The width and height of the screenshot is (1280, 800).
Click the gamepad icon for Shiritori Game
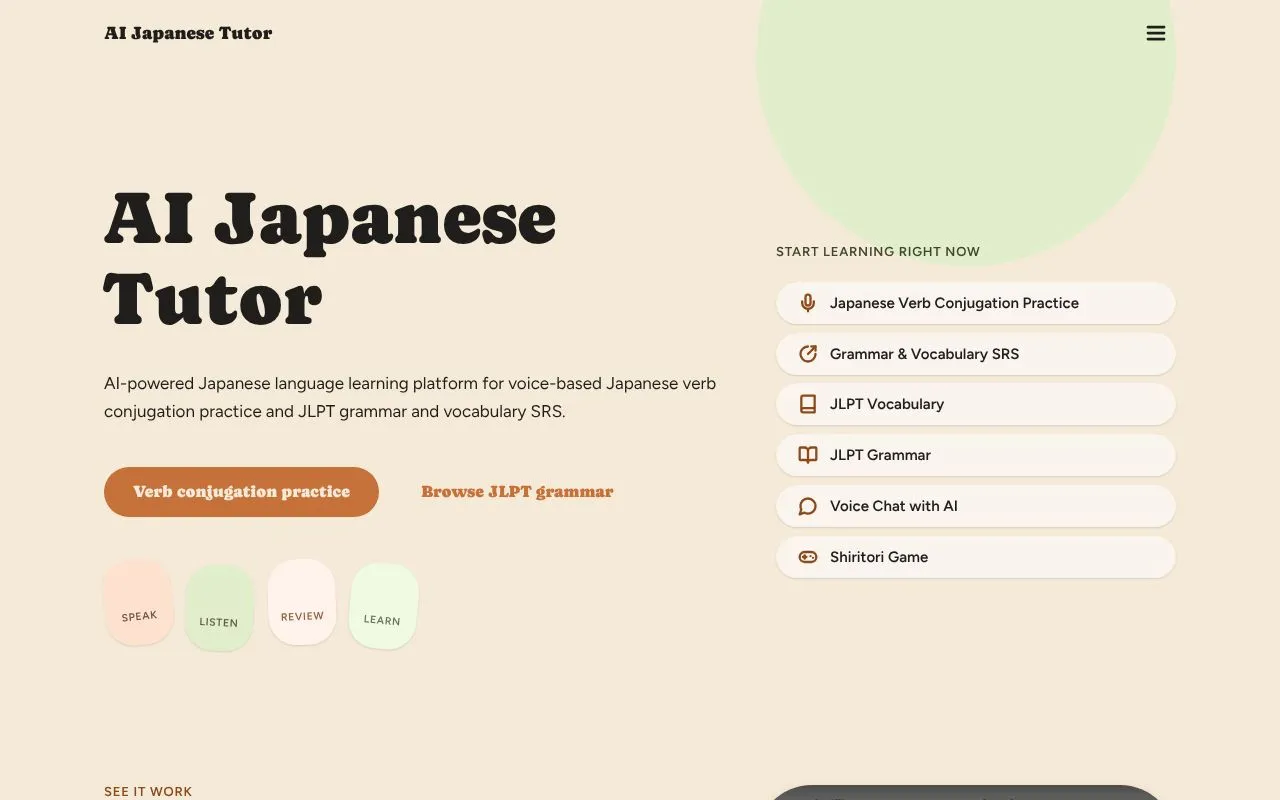tap(808, 557)
